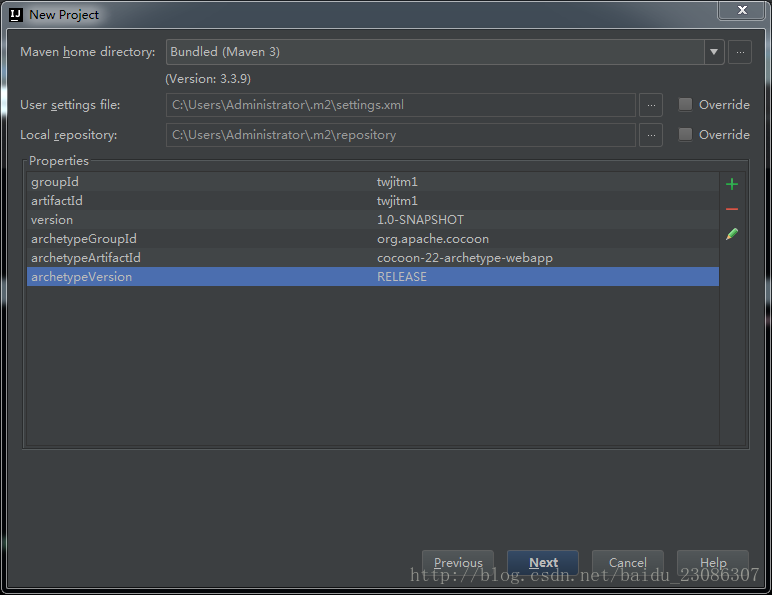This screenshot has height=595, width=772.
Task: Click the (Version: 3.3.9) text
Action: coord(208,79)
